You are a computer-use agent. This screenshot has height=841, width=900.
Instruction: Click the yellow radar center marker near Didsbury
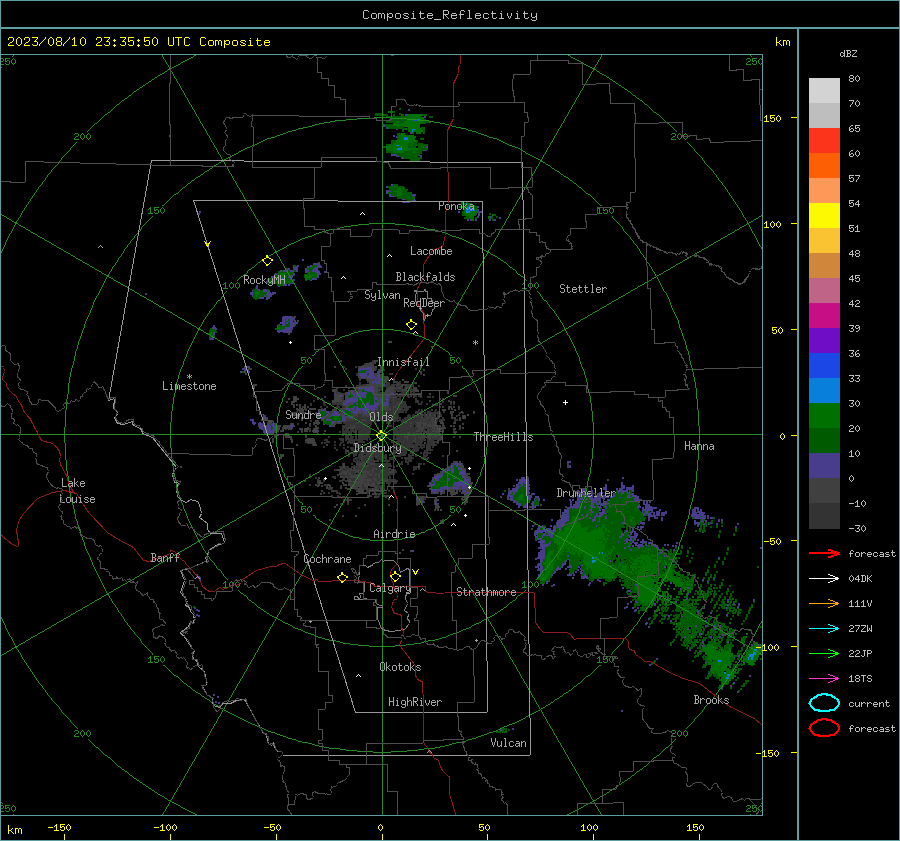pos(381,436)
